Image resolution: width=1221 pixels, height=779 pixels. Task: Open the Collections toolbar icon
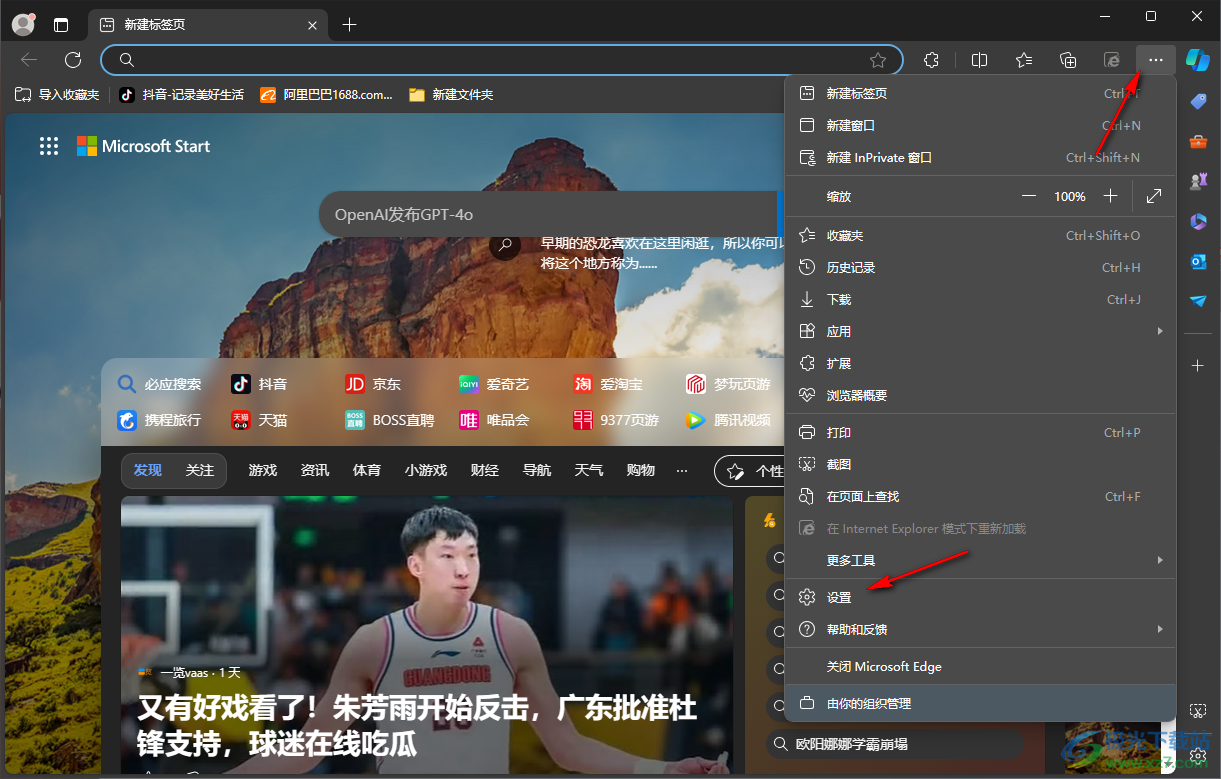pyautogui.click(x=1068, y=60)
